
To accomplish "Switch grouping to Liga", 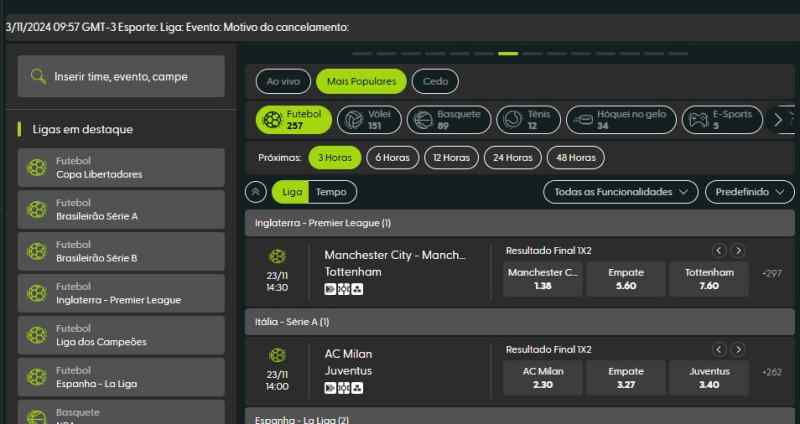I will [x=291, y=192].
